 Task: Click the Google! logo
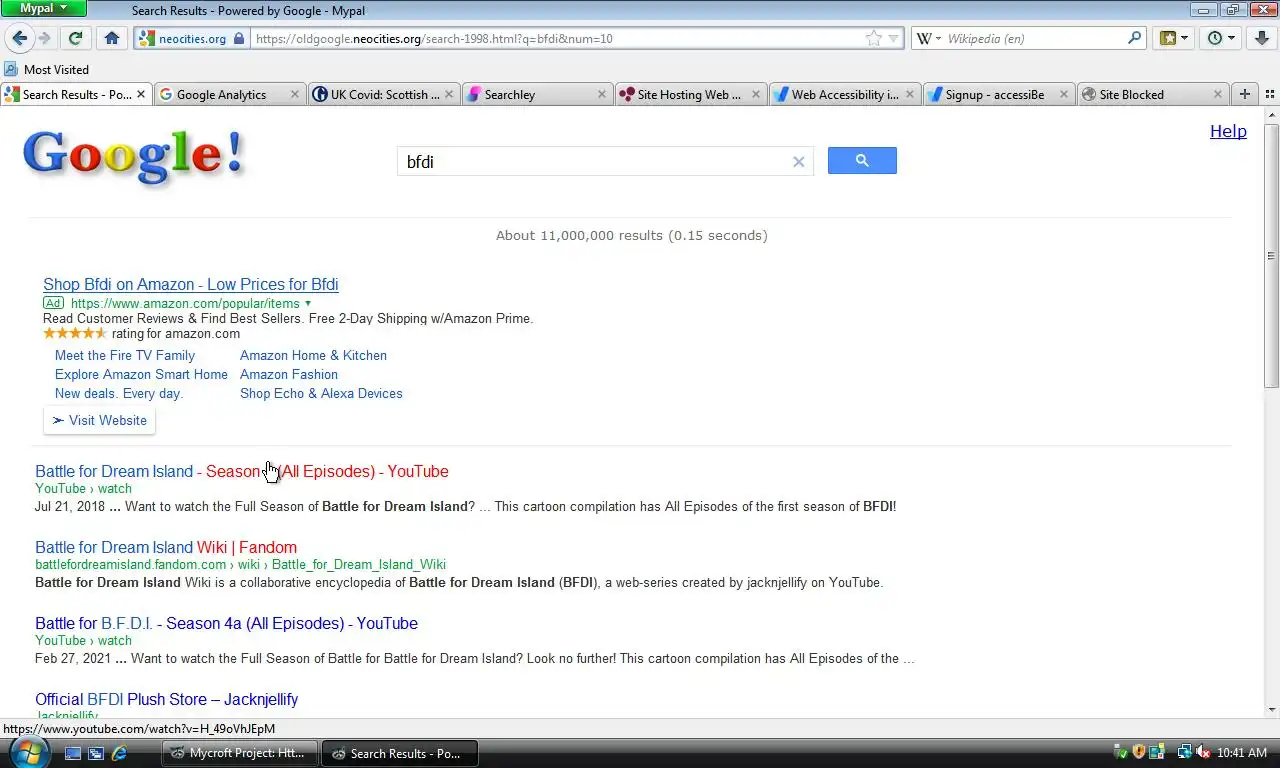click(133, 156)
